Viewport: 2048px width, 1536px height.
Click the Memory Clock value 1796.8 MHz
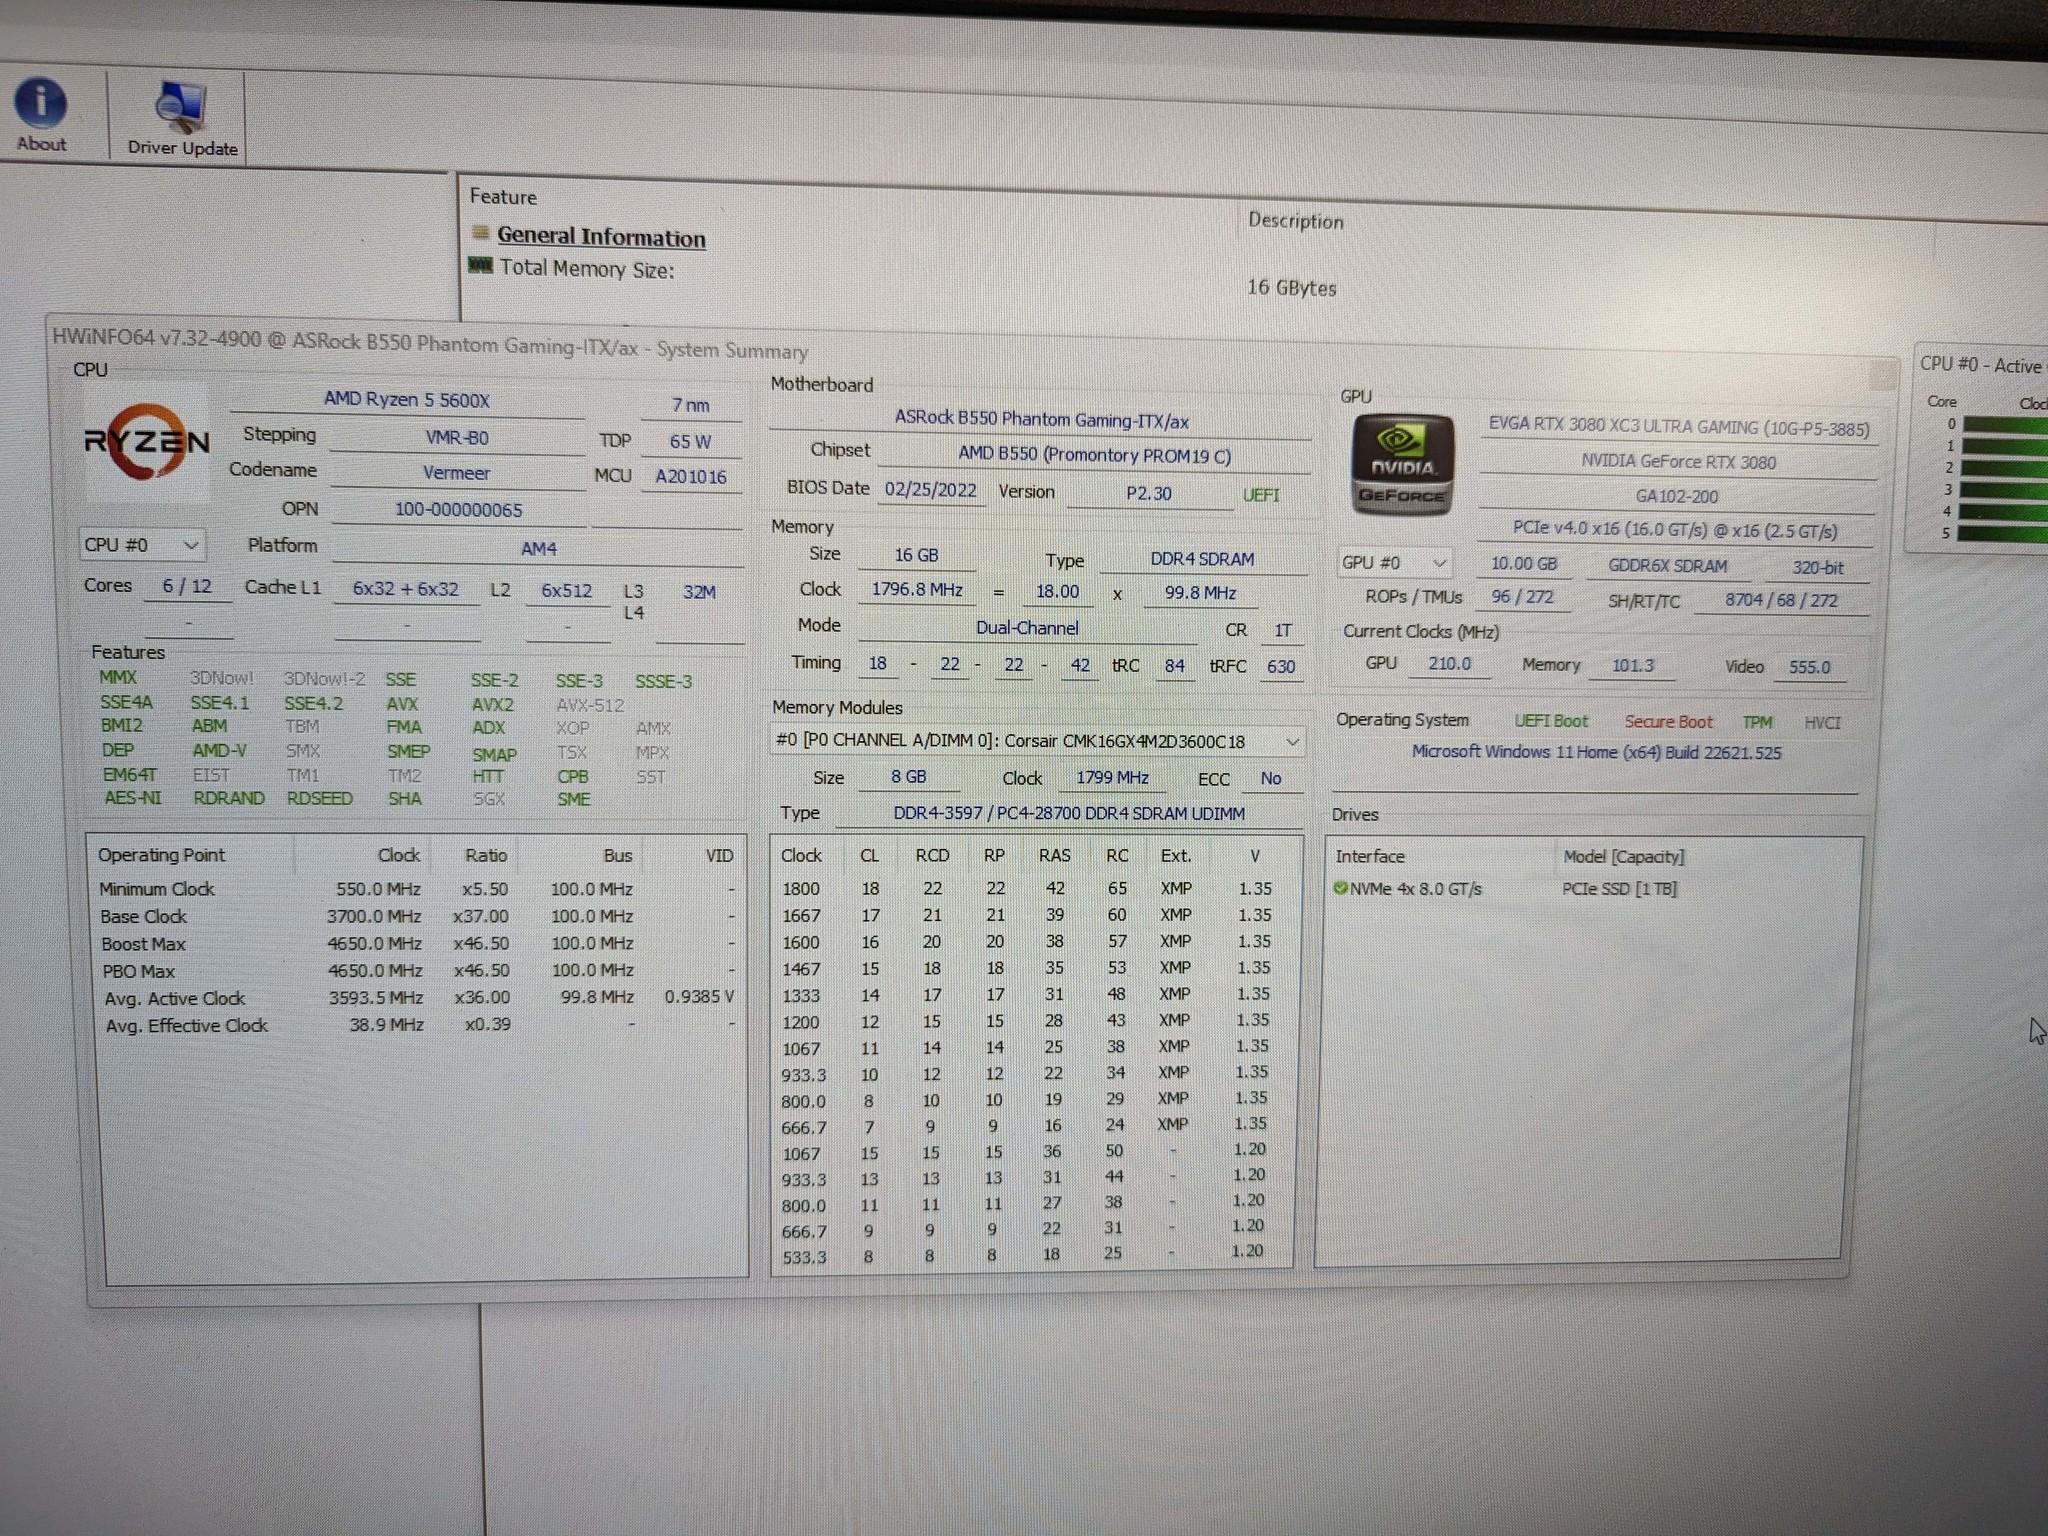pyautogui.click(x=917, y=590)
